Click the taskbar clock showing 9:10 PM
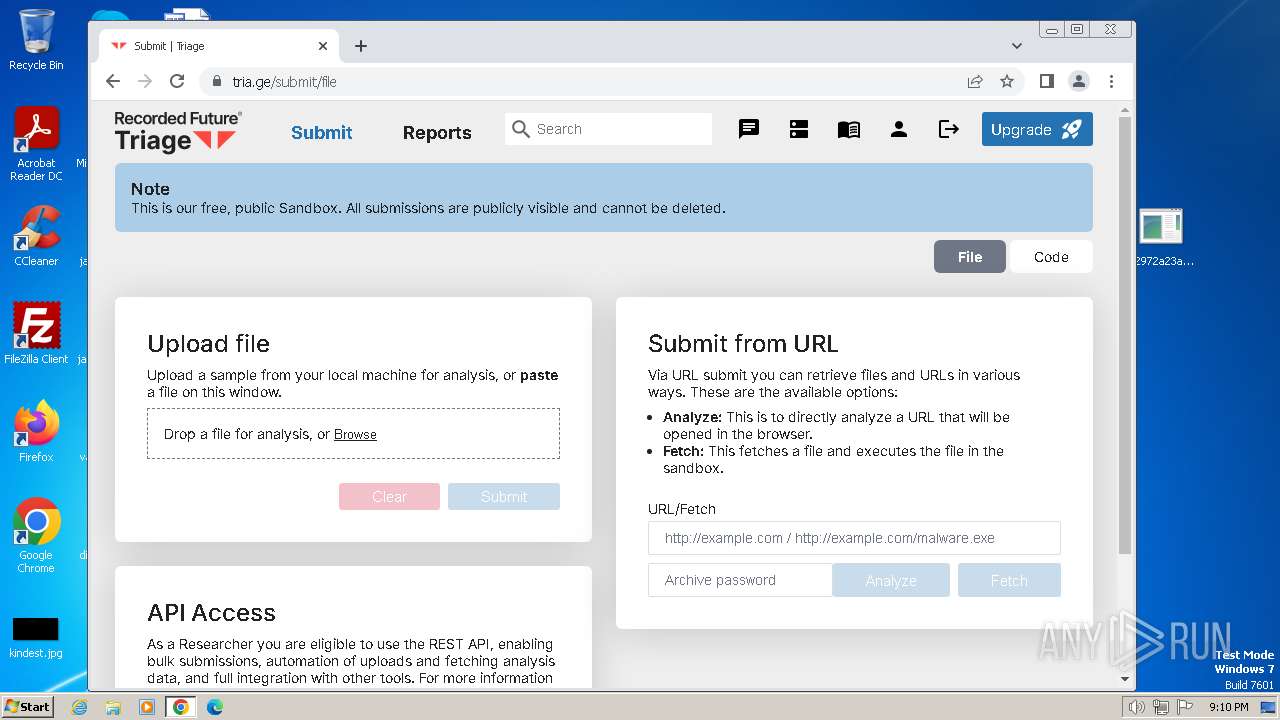The width and height of the screenshot is (1280, 720). pyautogui.click(x=1228, y=707)
